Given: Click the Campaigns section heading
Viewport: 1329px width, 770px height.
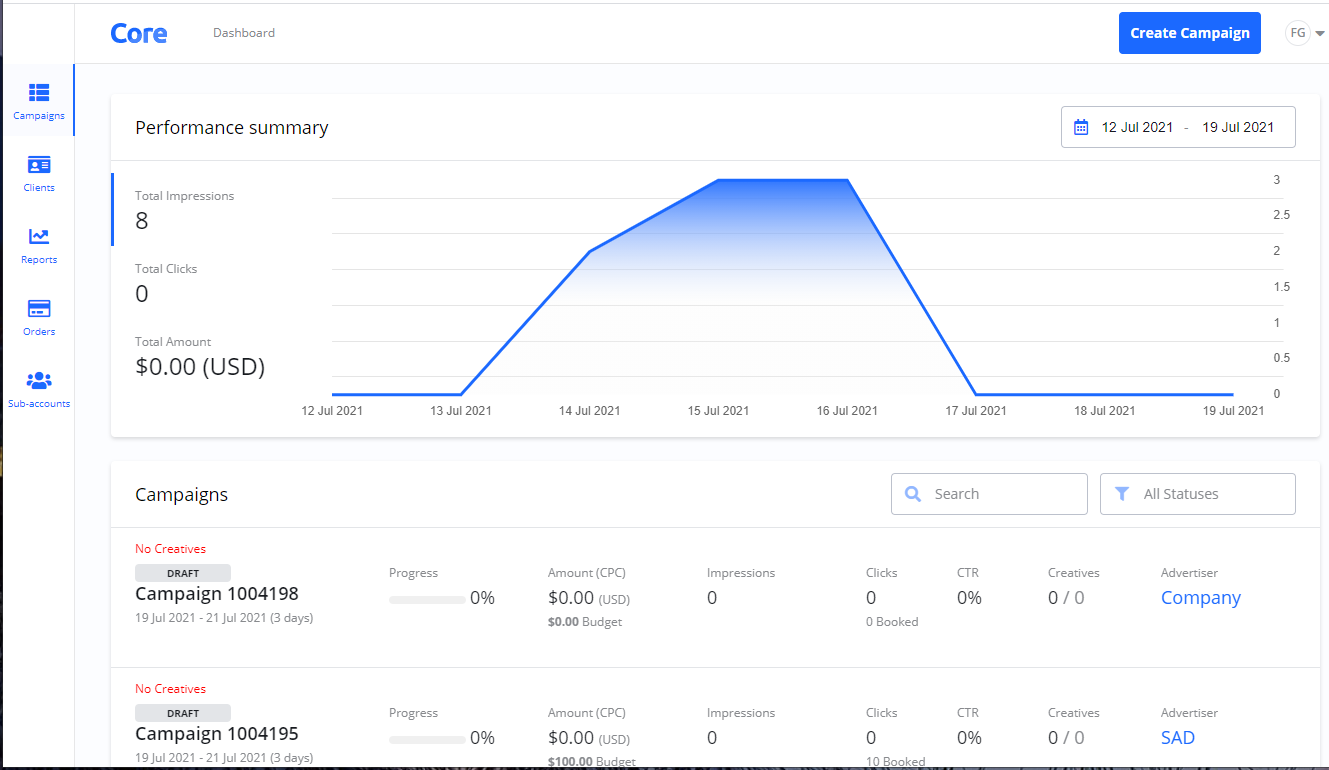Looking at the screenshot, I should [182, 495].
